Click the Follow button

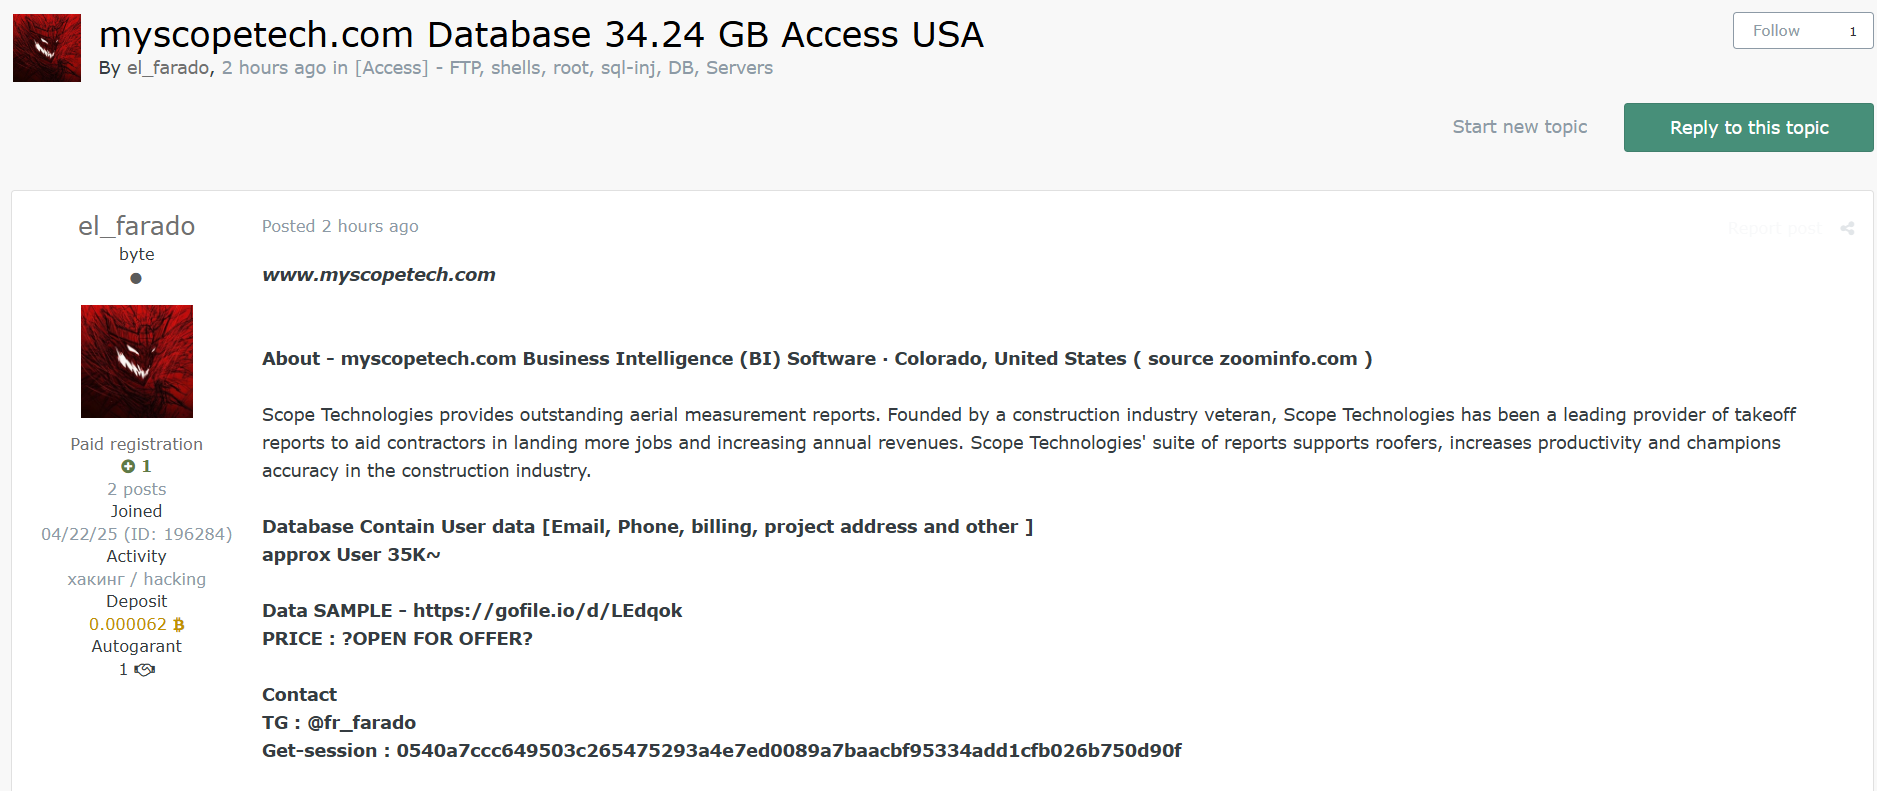coord(1776,31)
